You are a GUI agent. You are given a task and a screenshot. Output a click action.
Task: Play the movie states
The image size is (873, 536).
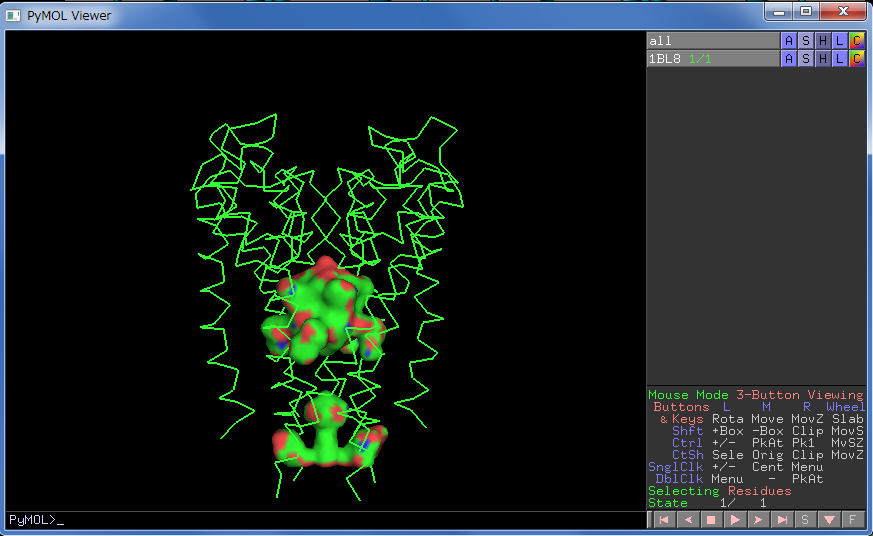coord(735,520)
